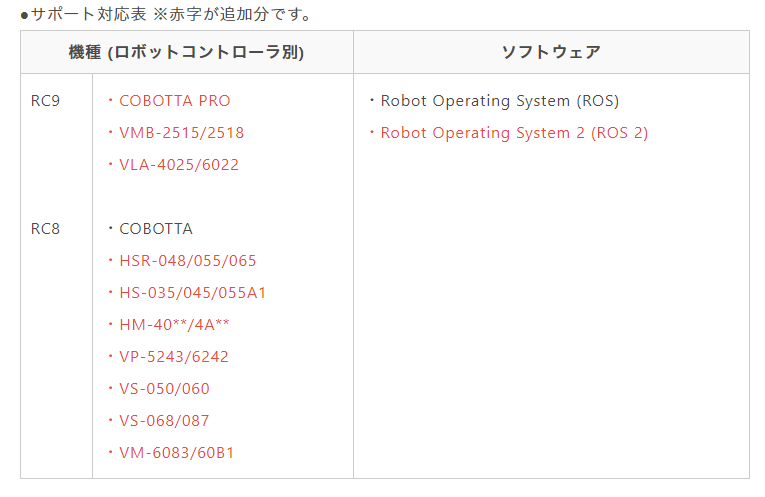Screen dimensions: 765x497
Task: Click the VS-050/060 model entry
Action: click(x=164, y=389)
